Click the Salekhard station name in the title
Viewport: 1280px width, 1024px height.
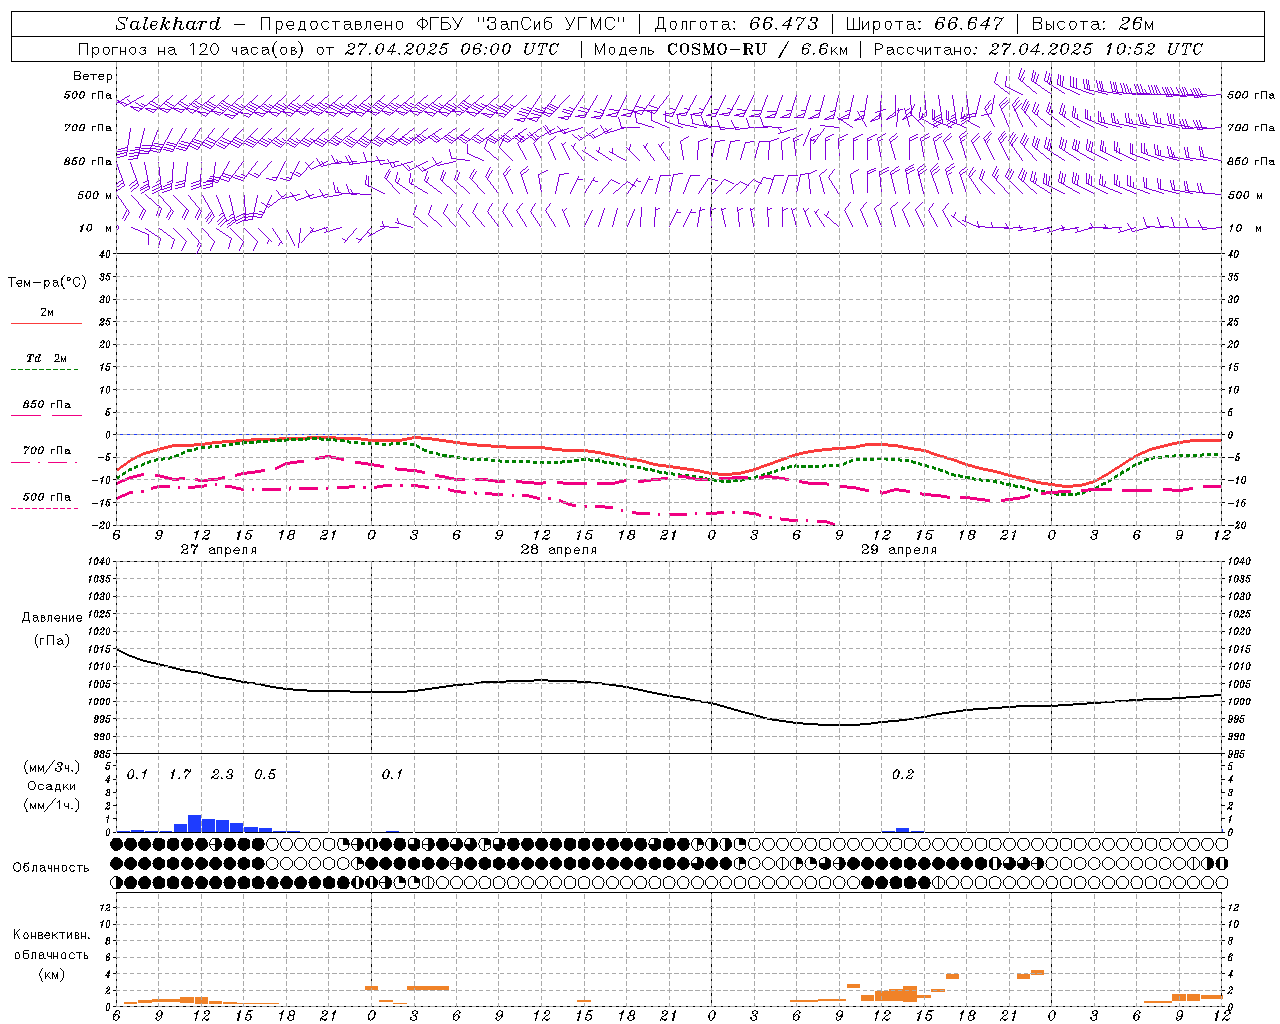point(168,24)
